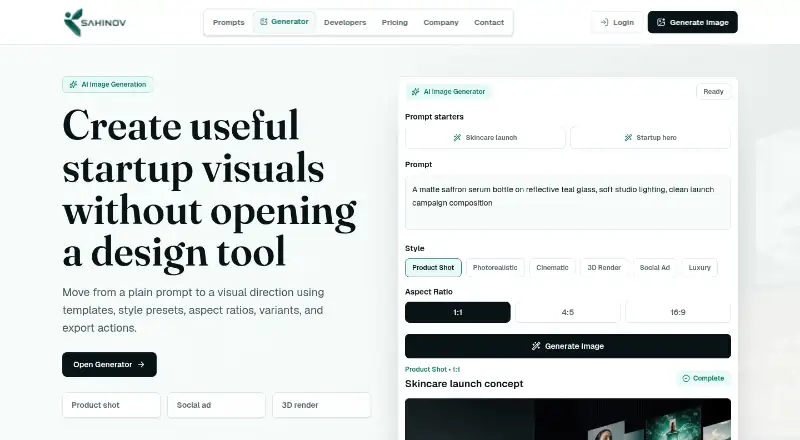The width and height of the screenshot is (800, 440).
Task: Set aspect ratio to 1:1
Action: [x=458, y=312]
